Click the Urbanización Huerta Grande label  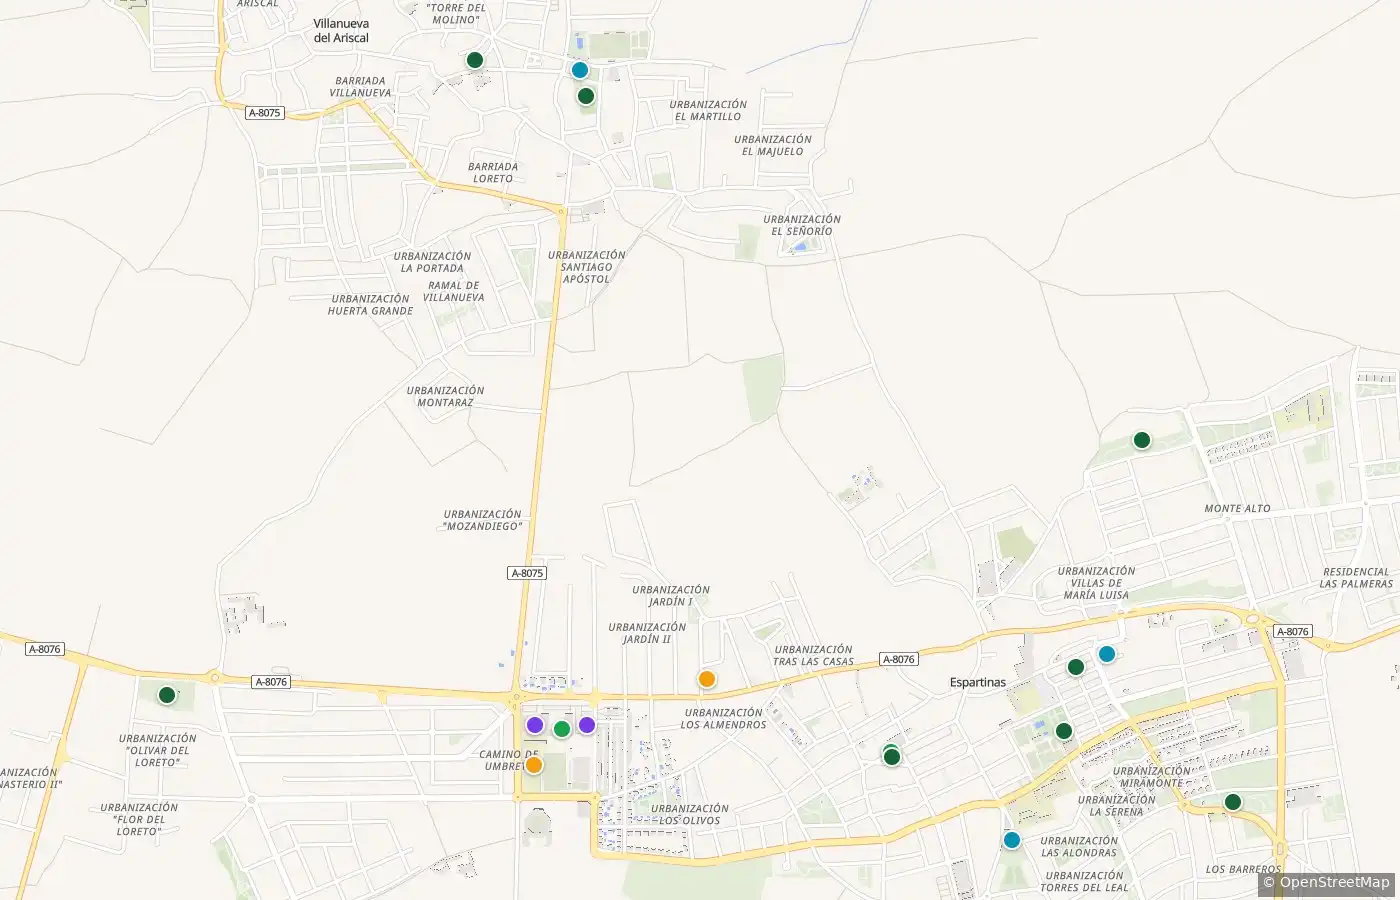point(370,305)
